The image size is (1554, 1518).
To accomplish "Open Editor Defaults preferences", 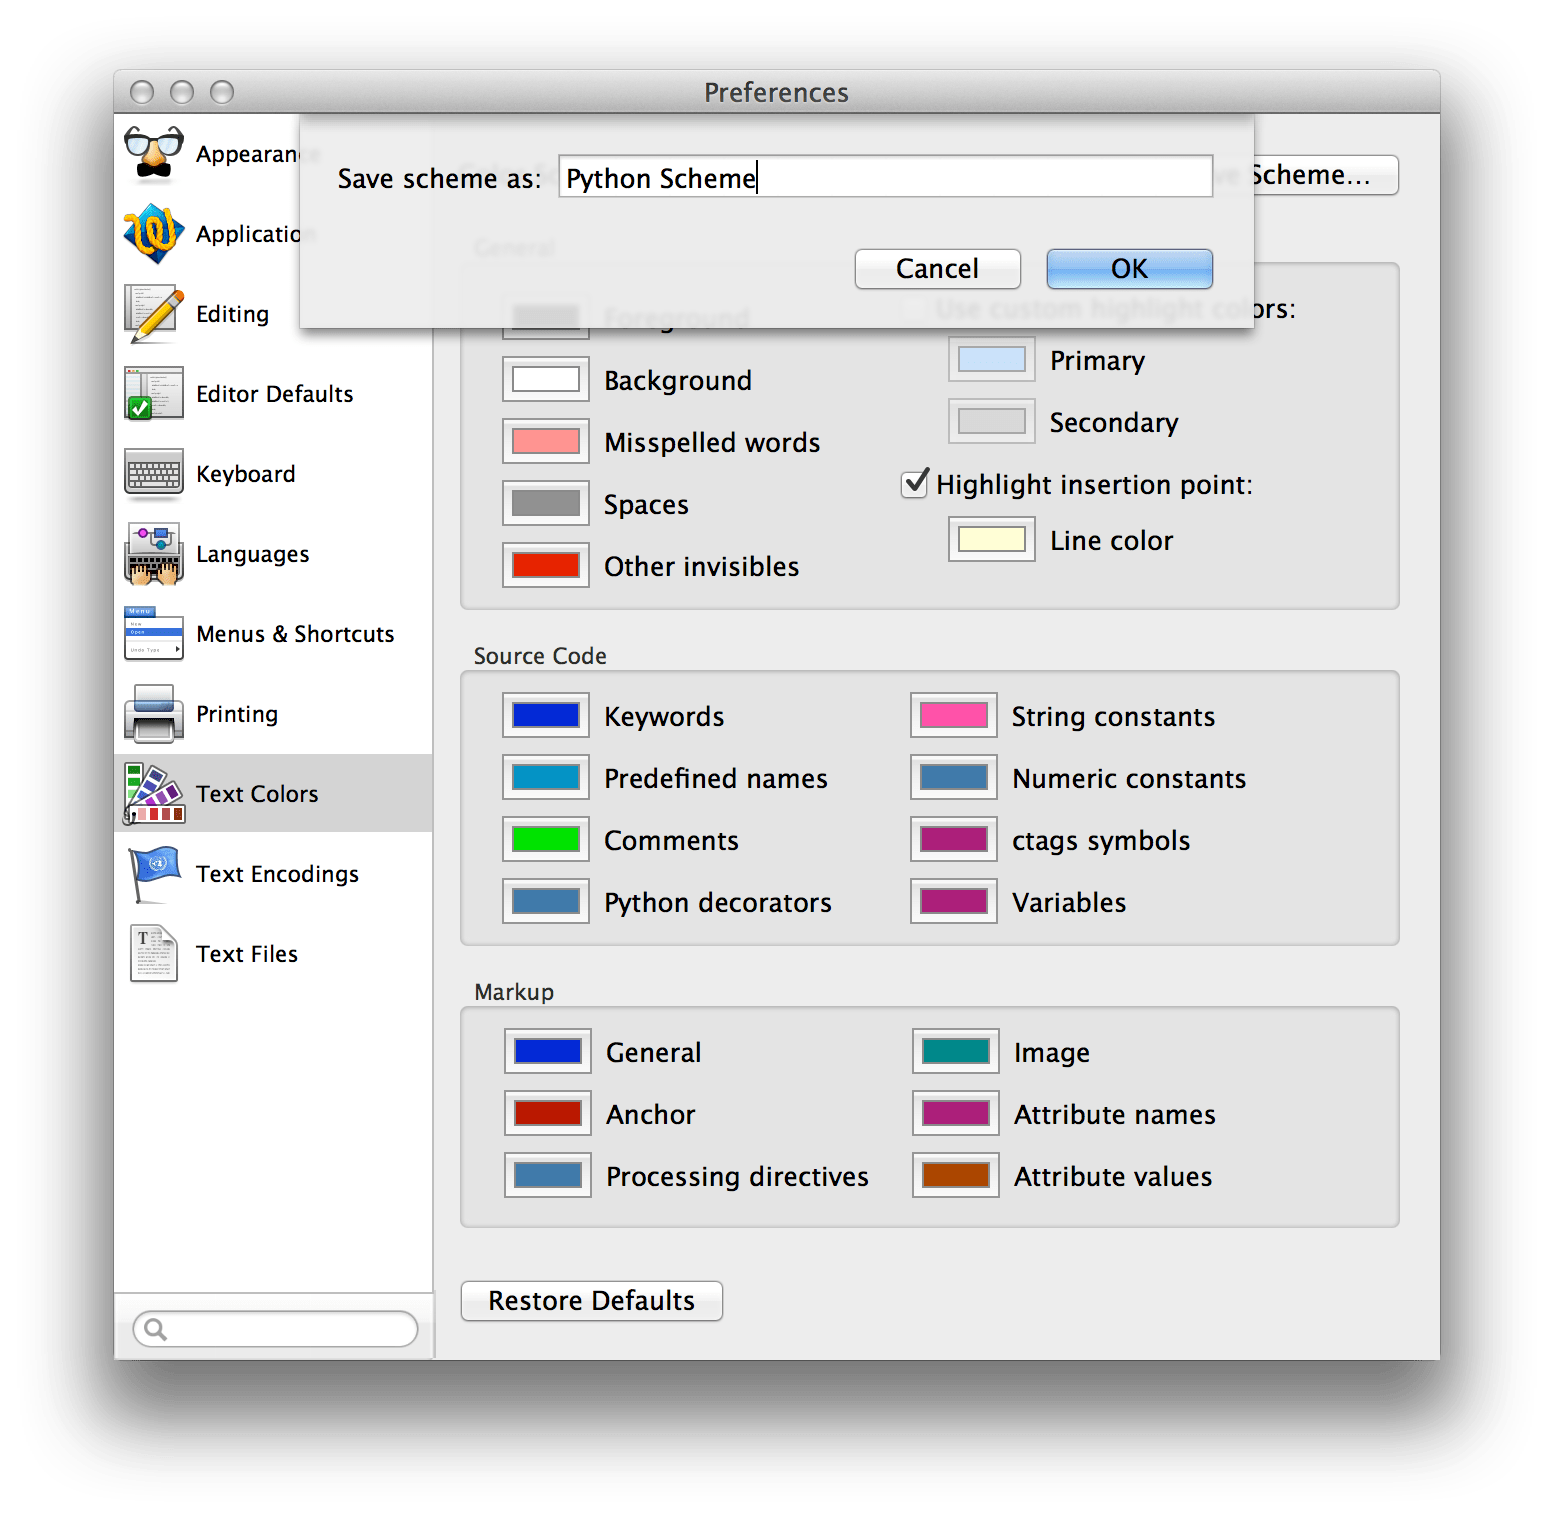I will pos(152,393).
